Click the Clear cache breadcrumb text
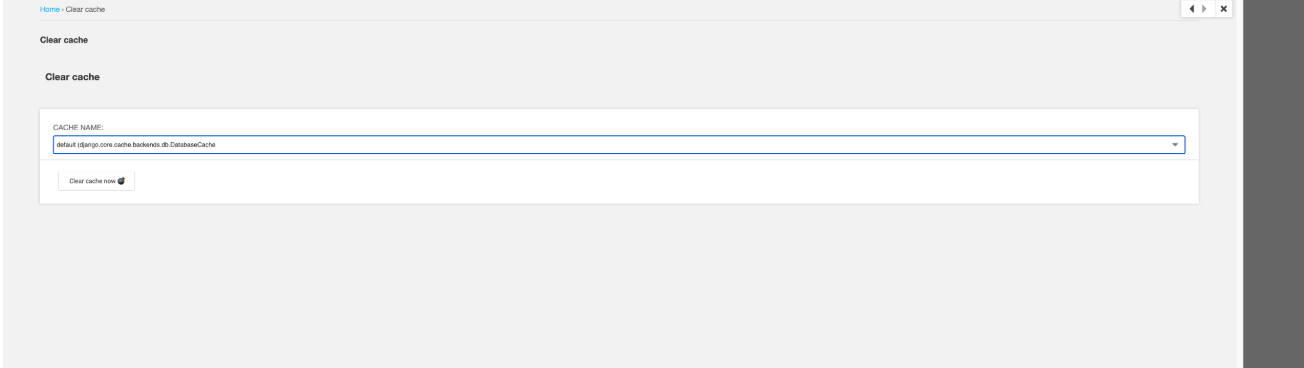Screen dimensions: 1304x368 tap(85, 9)
